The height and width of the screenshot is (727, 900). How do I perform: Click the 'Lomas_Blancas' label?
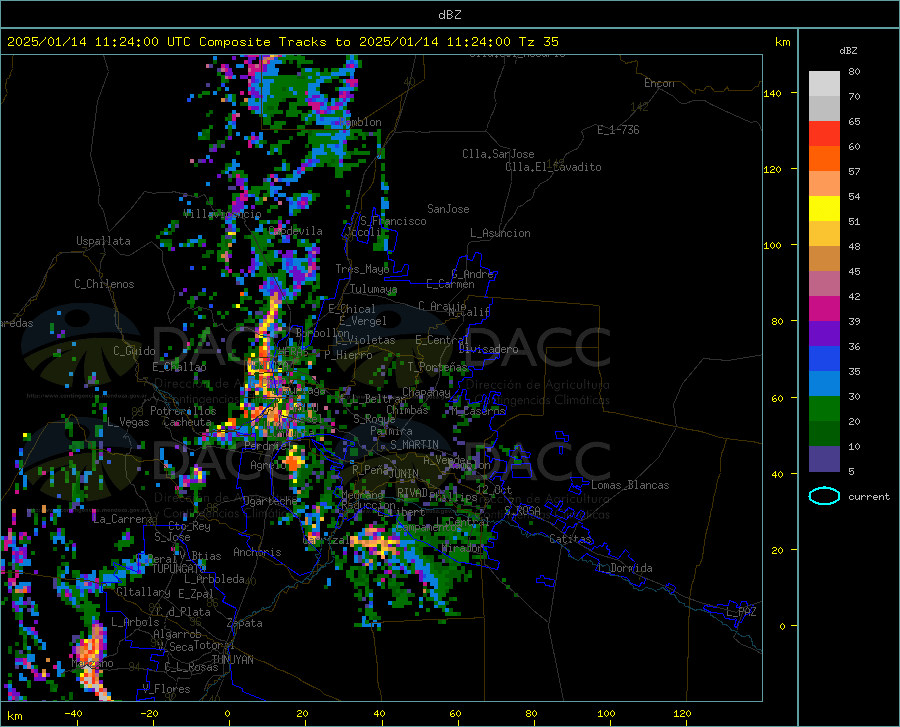click(630, 485)
